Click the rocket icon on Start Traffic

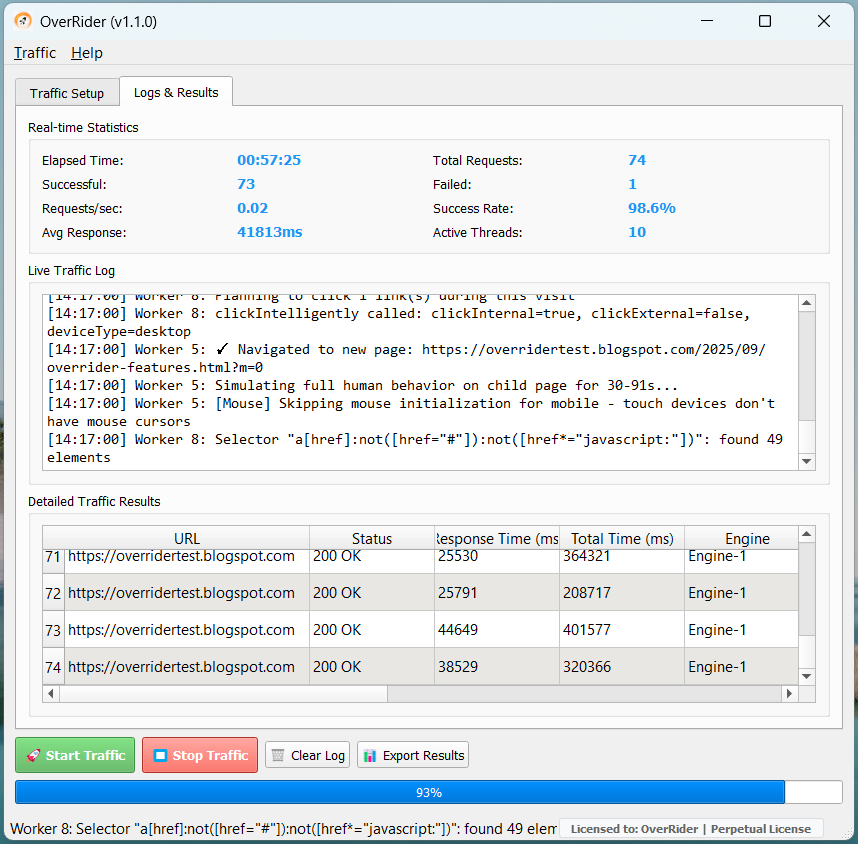[x=33, y=755]
